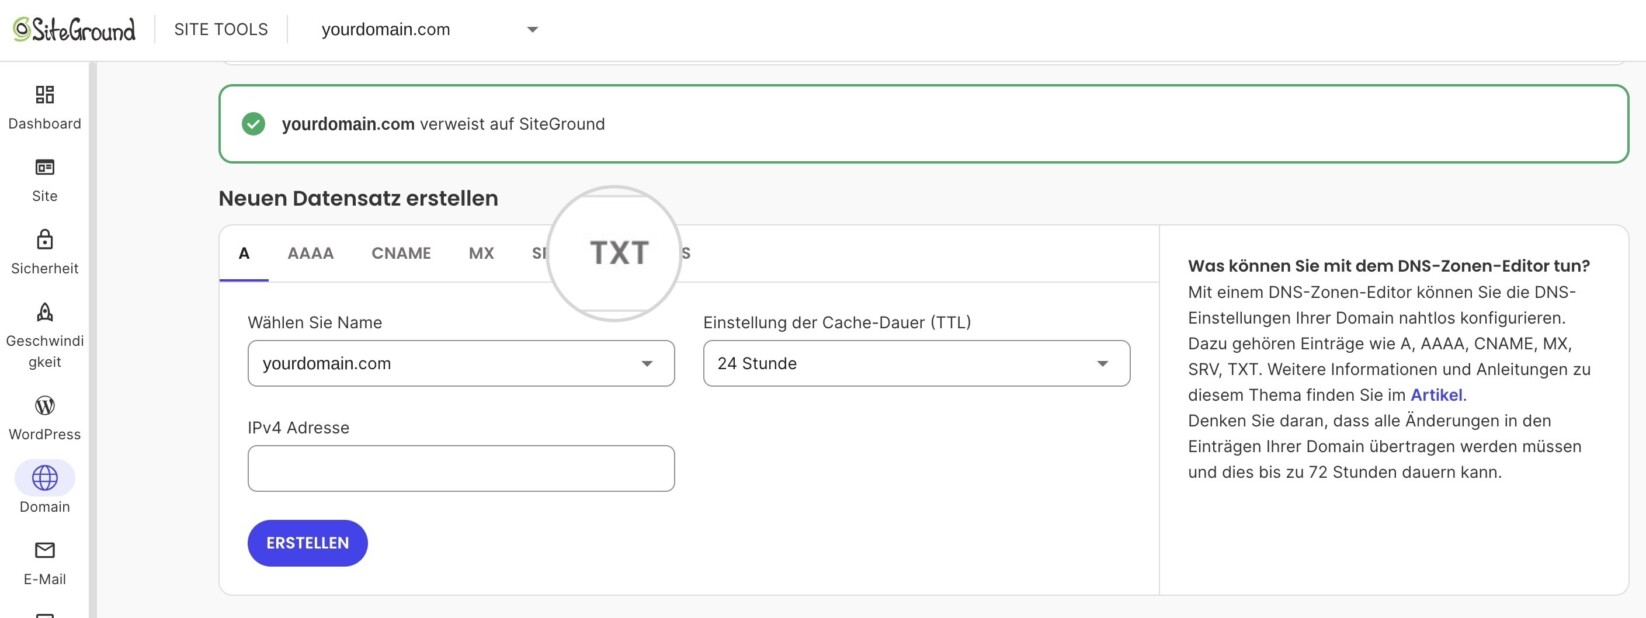Open the Sicherheit lock icon
1646x618 pixels.
tap(45, 239)
